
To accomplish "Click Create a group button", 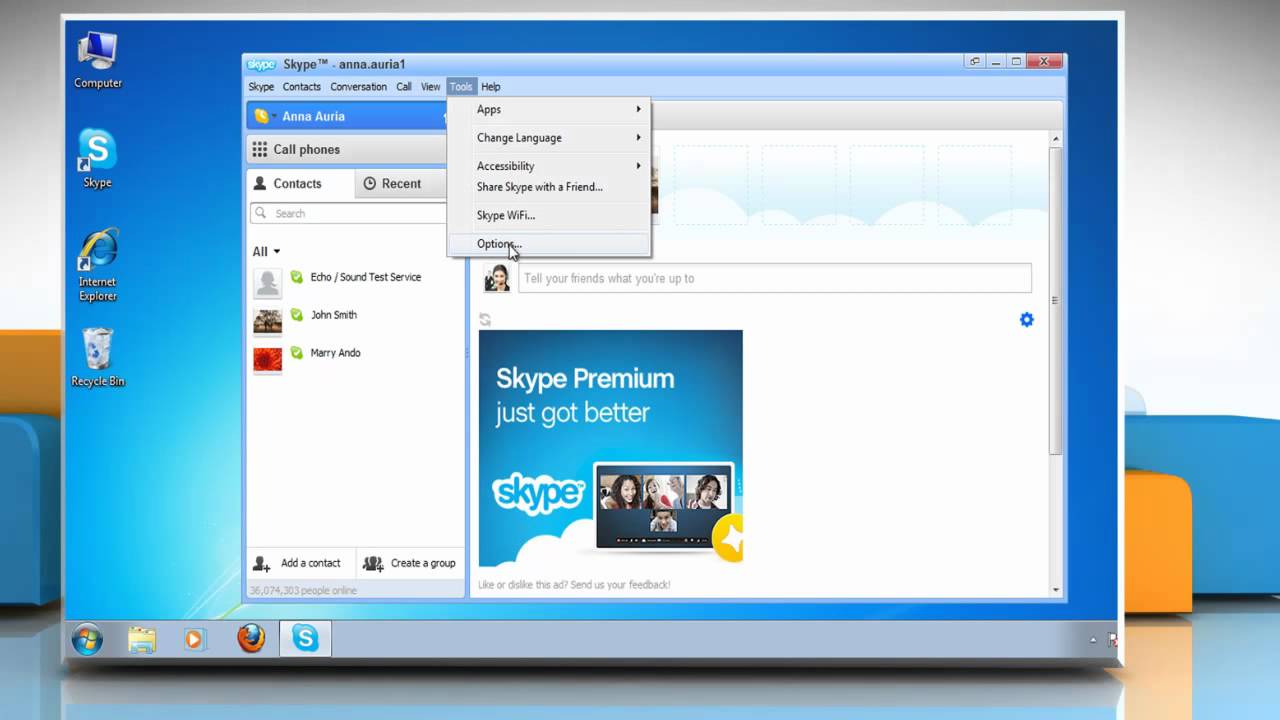I will click(x=409, y=563).
